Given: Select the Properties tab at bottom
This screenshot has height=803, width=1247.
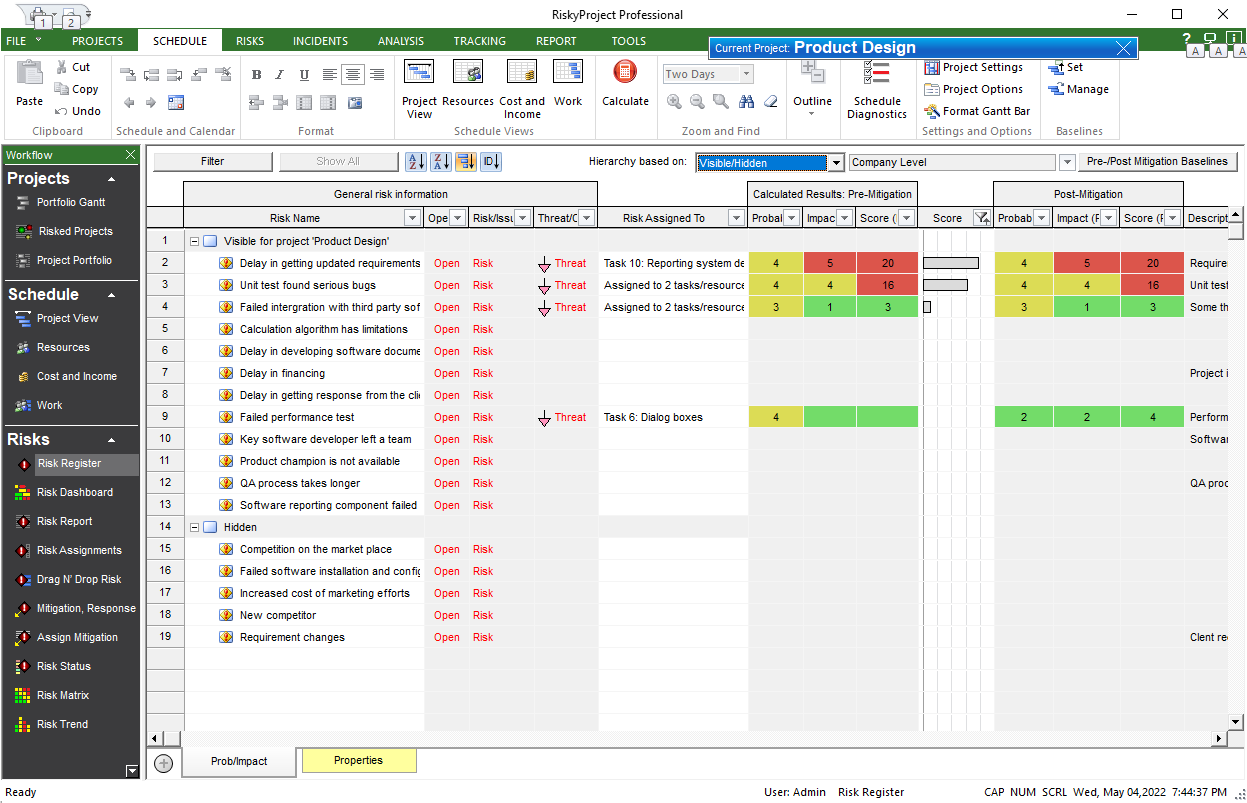Looking at the screenshot, I should click(358, 761).
